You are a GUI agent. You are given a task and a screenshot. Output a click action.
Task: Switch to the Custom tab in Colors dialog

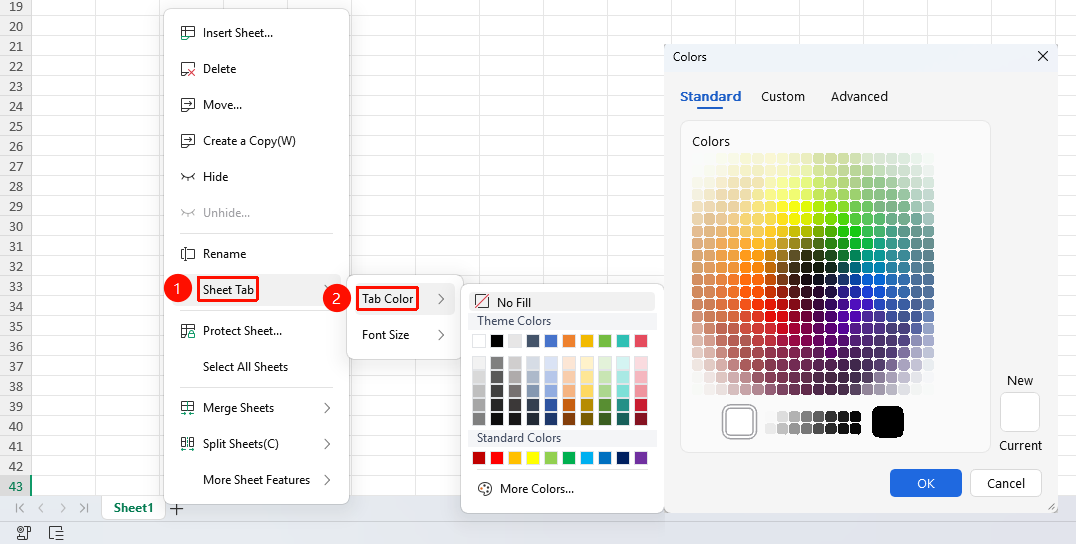(x=783, y=97)
